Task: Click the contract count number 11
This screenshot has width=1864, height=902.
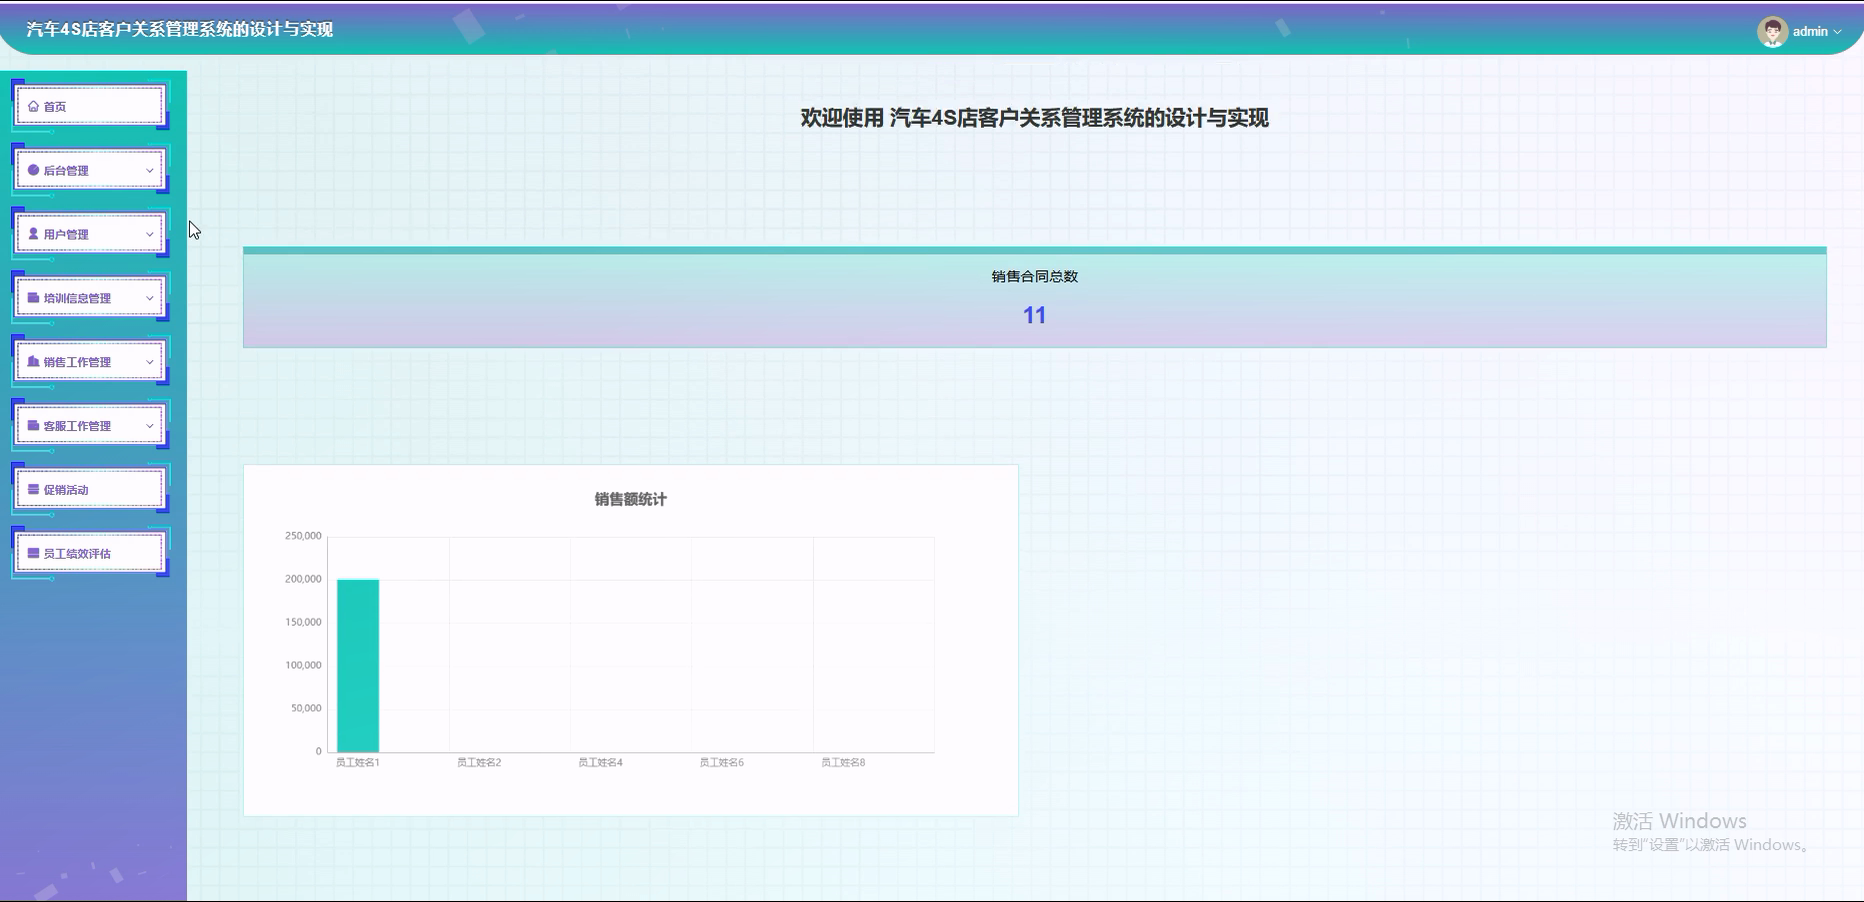Action: tap(1034, 316)
